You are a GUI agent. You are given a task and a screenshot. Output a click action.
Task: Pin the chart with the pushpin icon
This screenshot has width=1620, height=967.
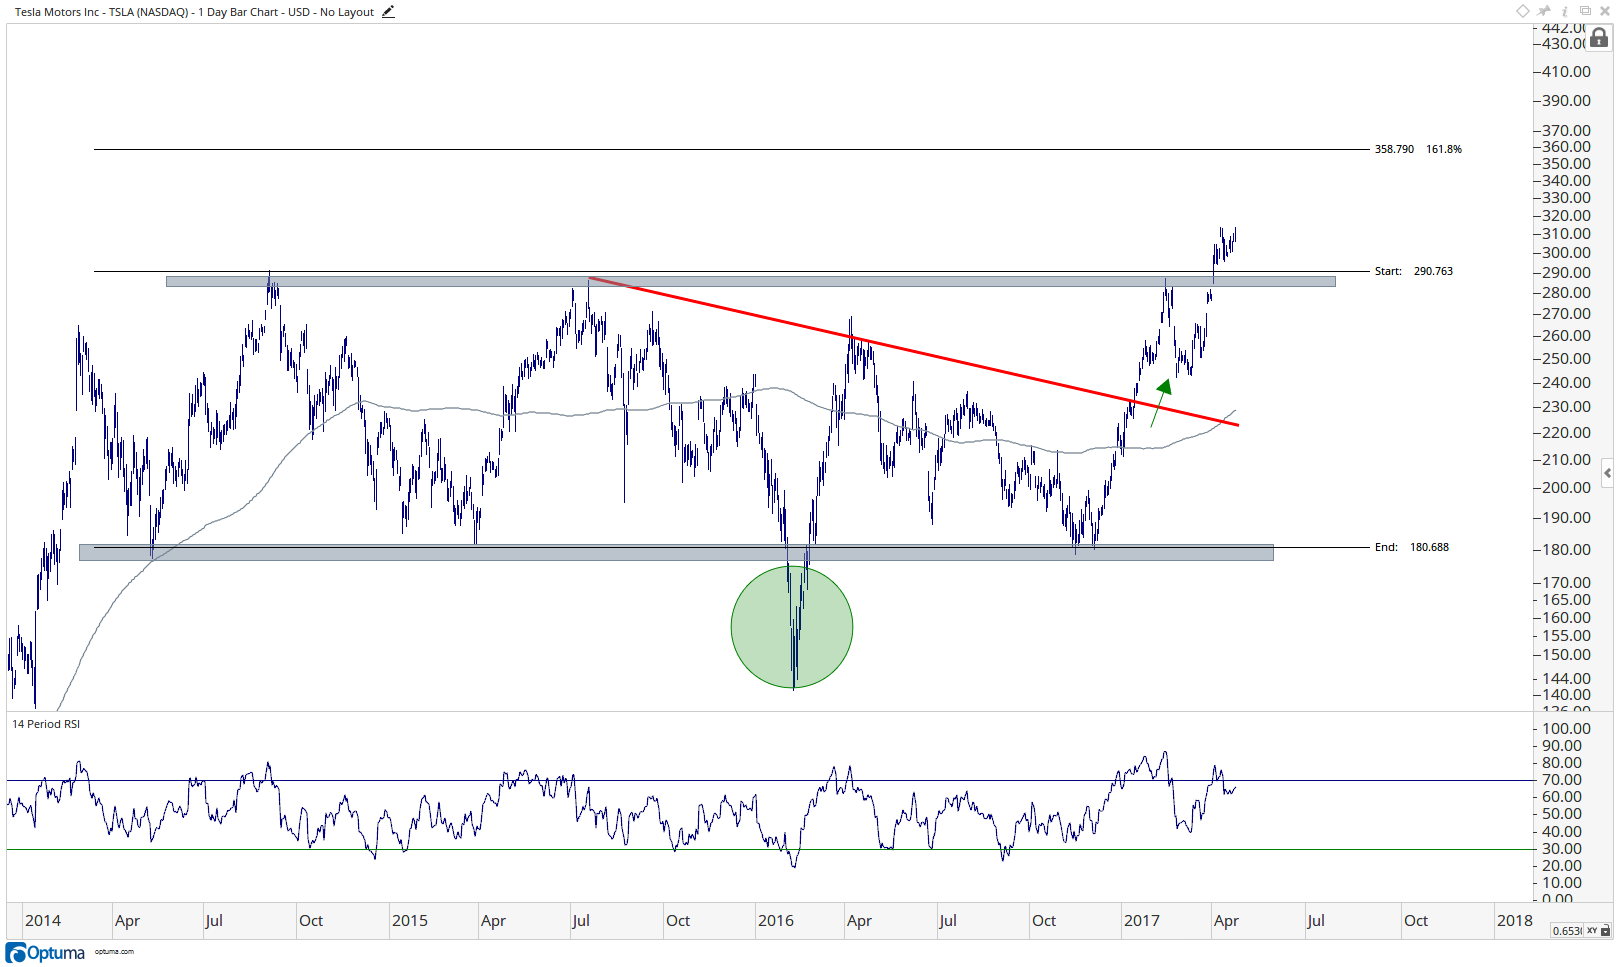click(1544, 11)
